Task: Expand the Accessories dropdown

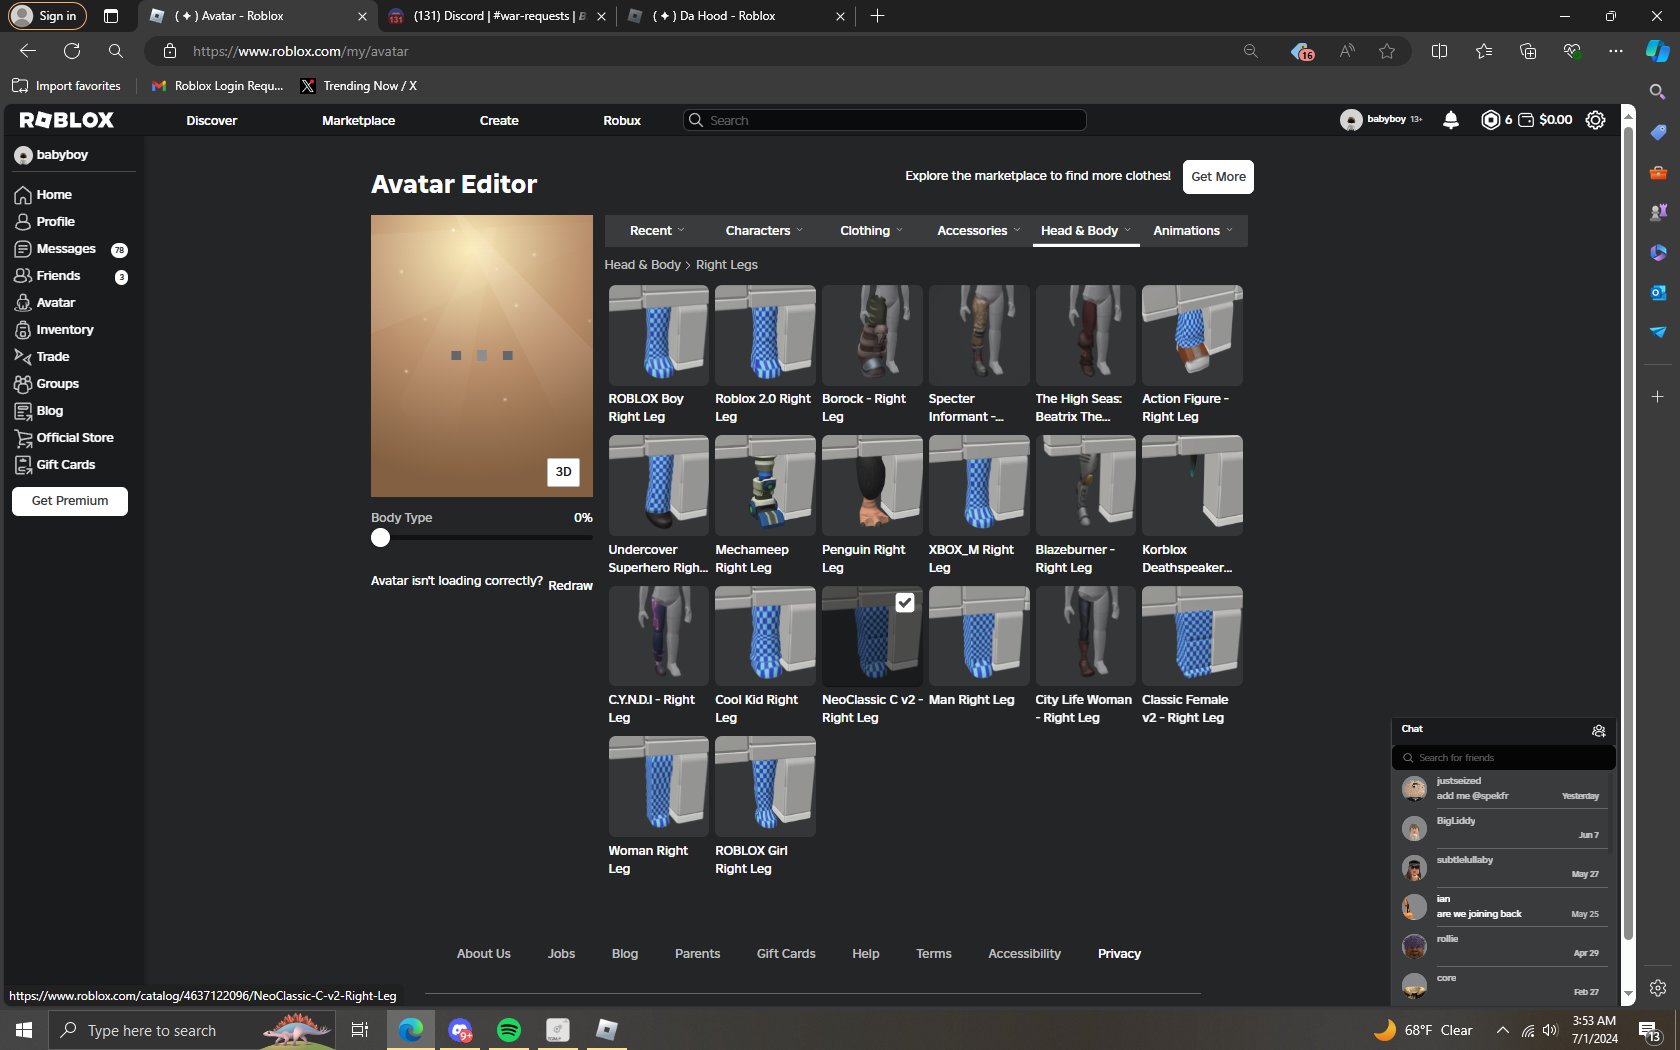Action: pyautogui.click(x=979, y=231)
